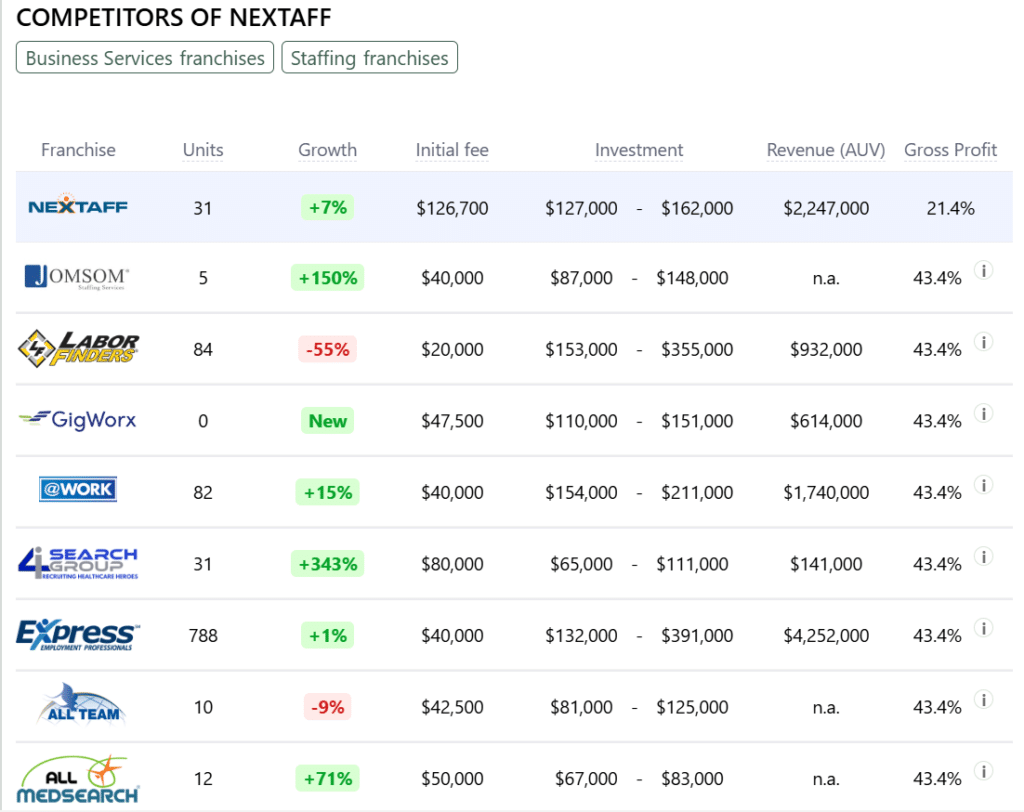Click the Labor Finders logo
1024x812 pixels.
(78, 348)
